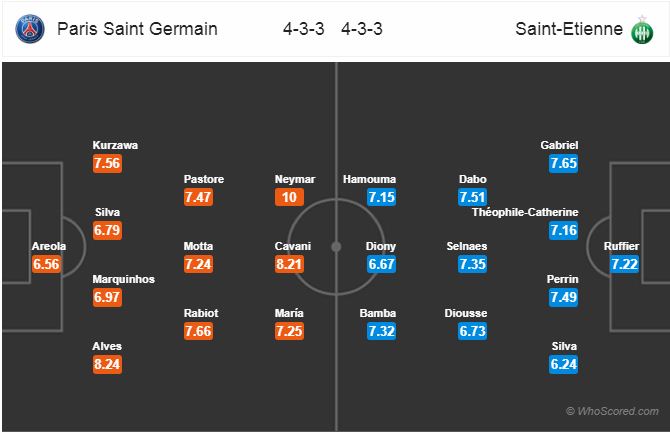The height and width of the screenshot is (432, 670).
Task: Click Alves' 8.24 orange rating
Action: click(107, 364)
